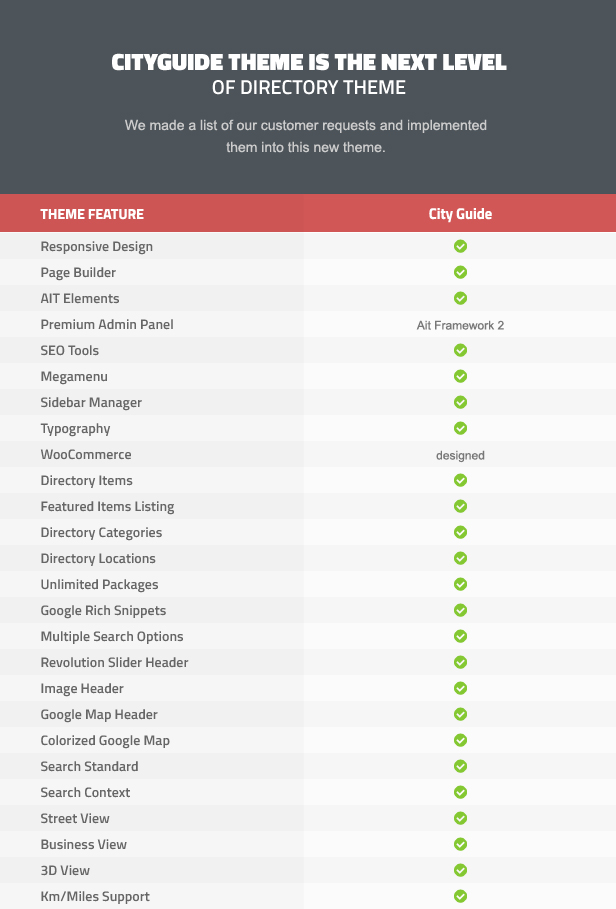
Task: Click the CITYGUIDE THEME IS THE NEXT LEVEL heading
Action: tap(309, 62)
